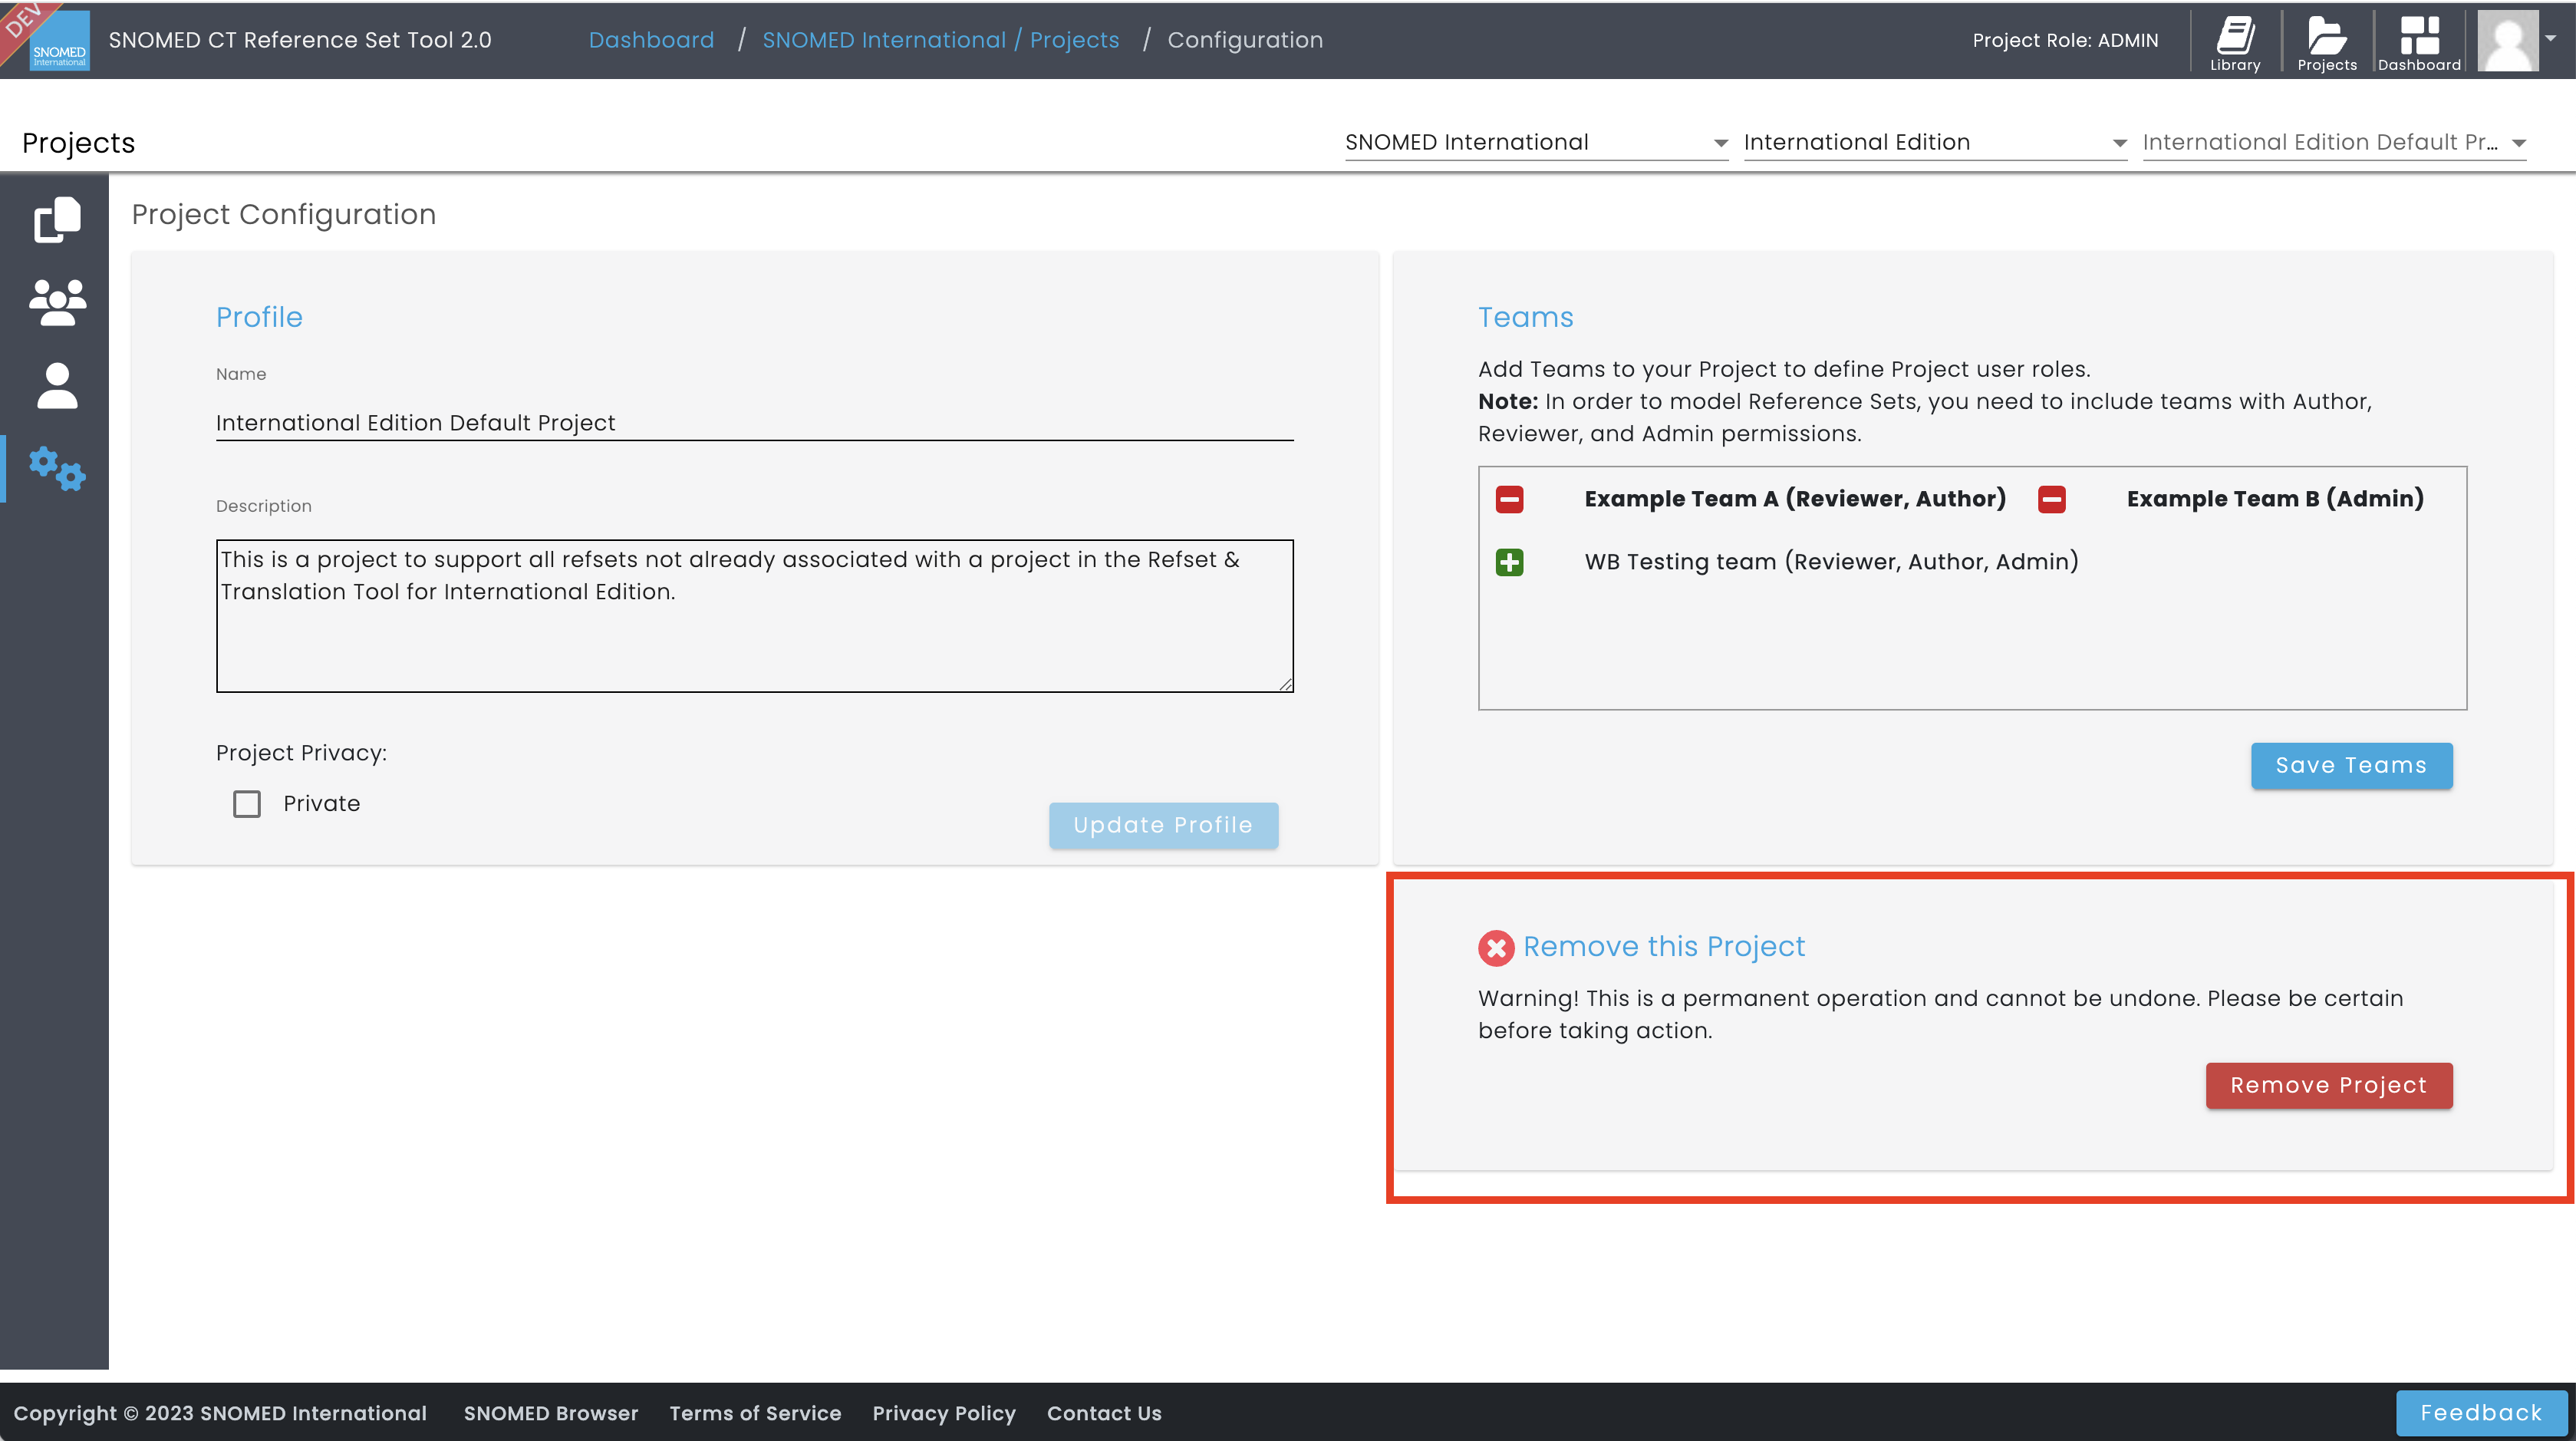
Task: Open the Feedback button
Action: pos(2481,1413)
